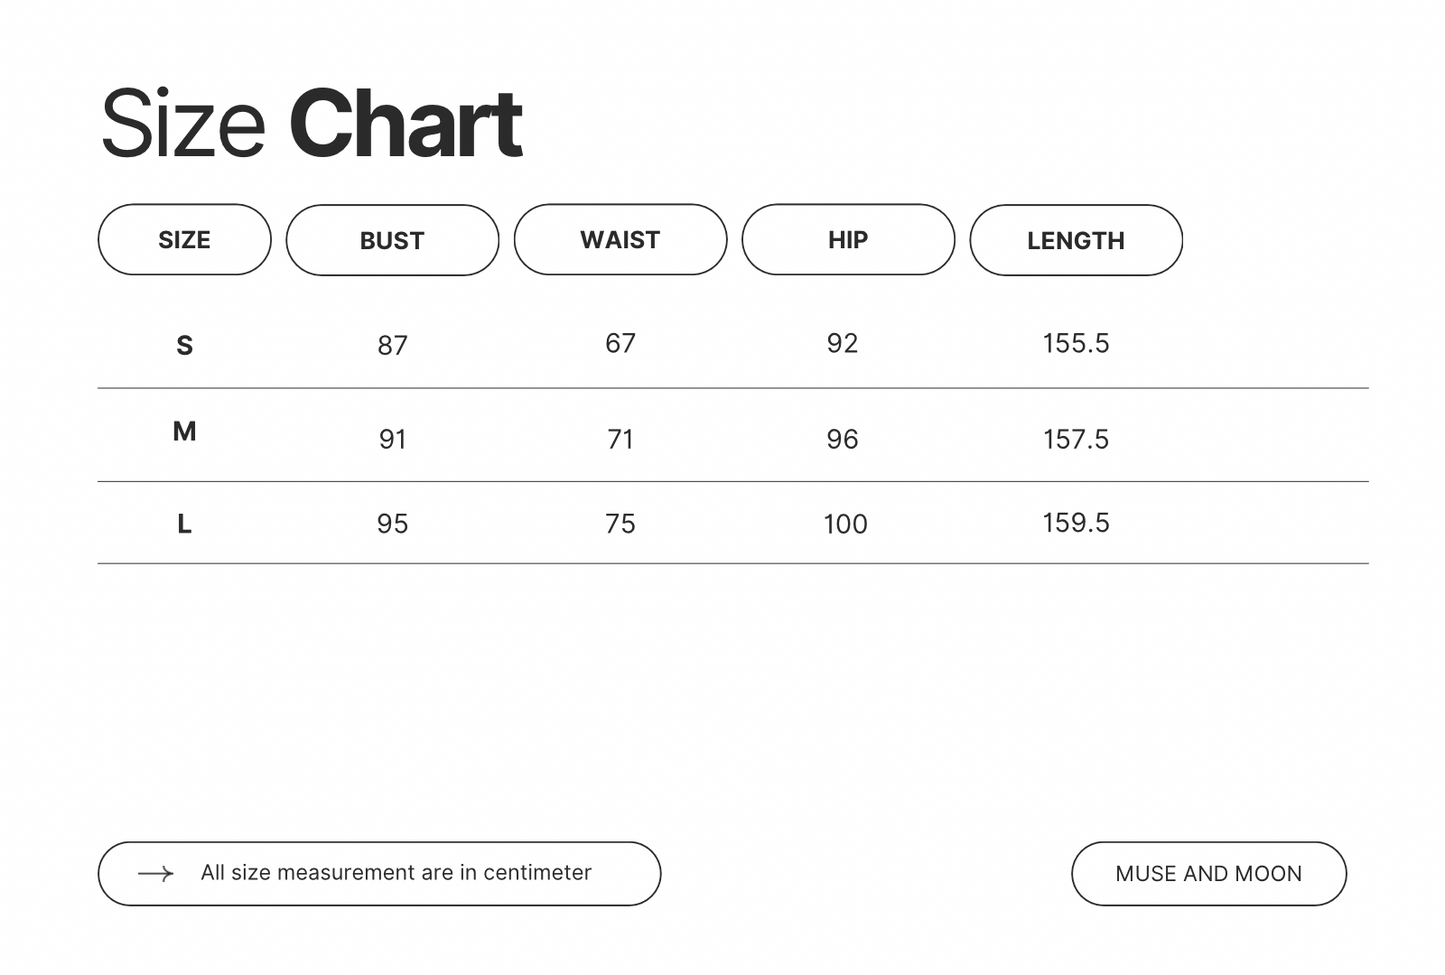Screen dimensions: 1445x975
Task: Click the MUSE AND MOON brand label
Action: click(1208, 874)
